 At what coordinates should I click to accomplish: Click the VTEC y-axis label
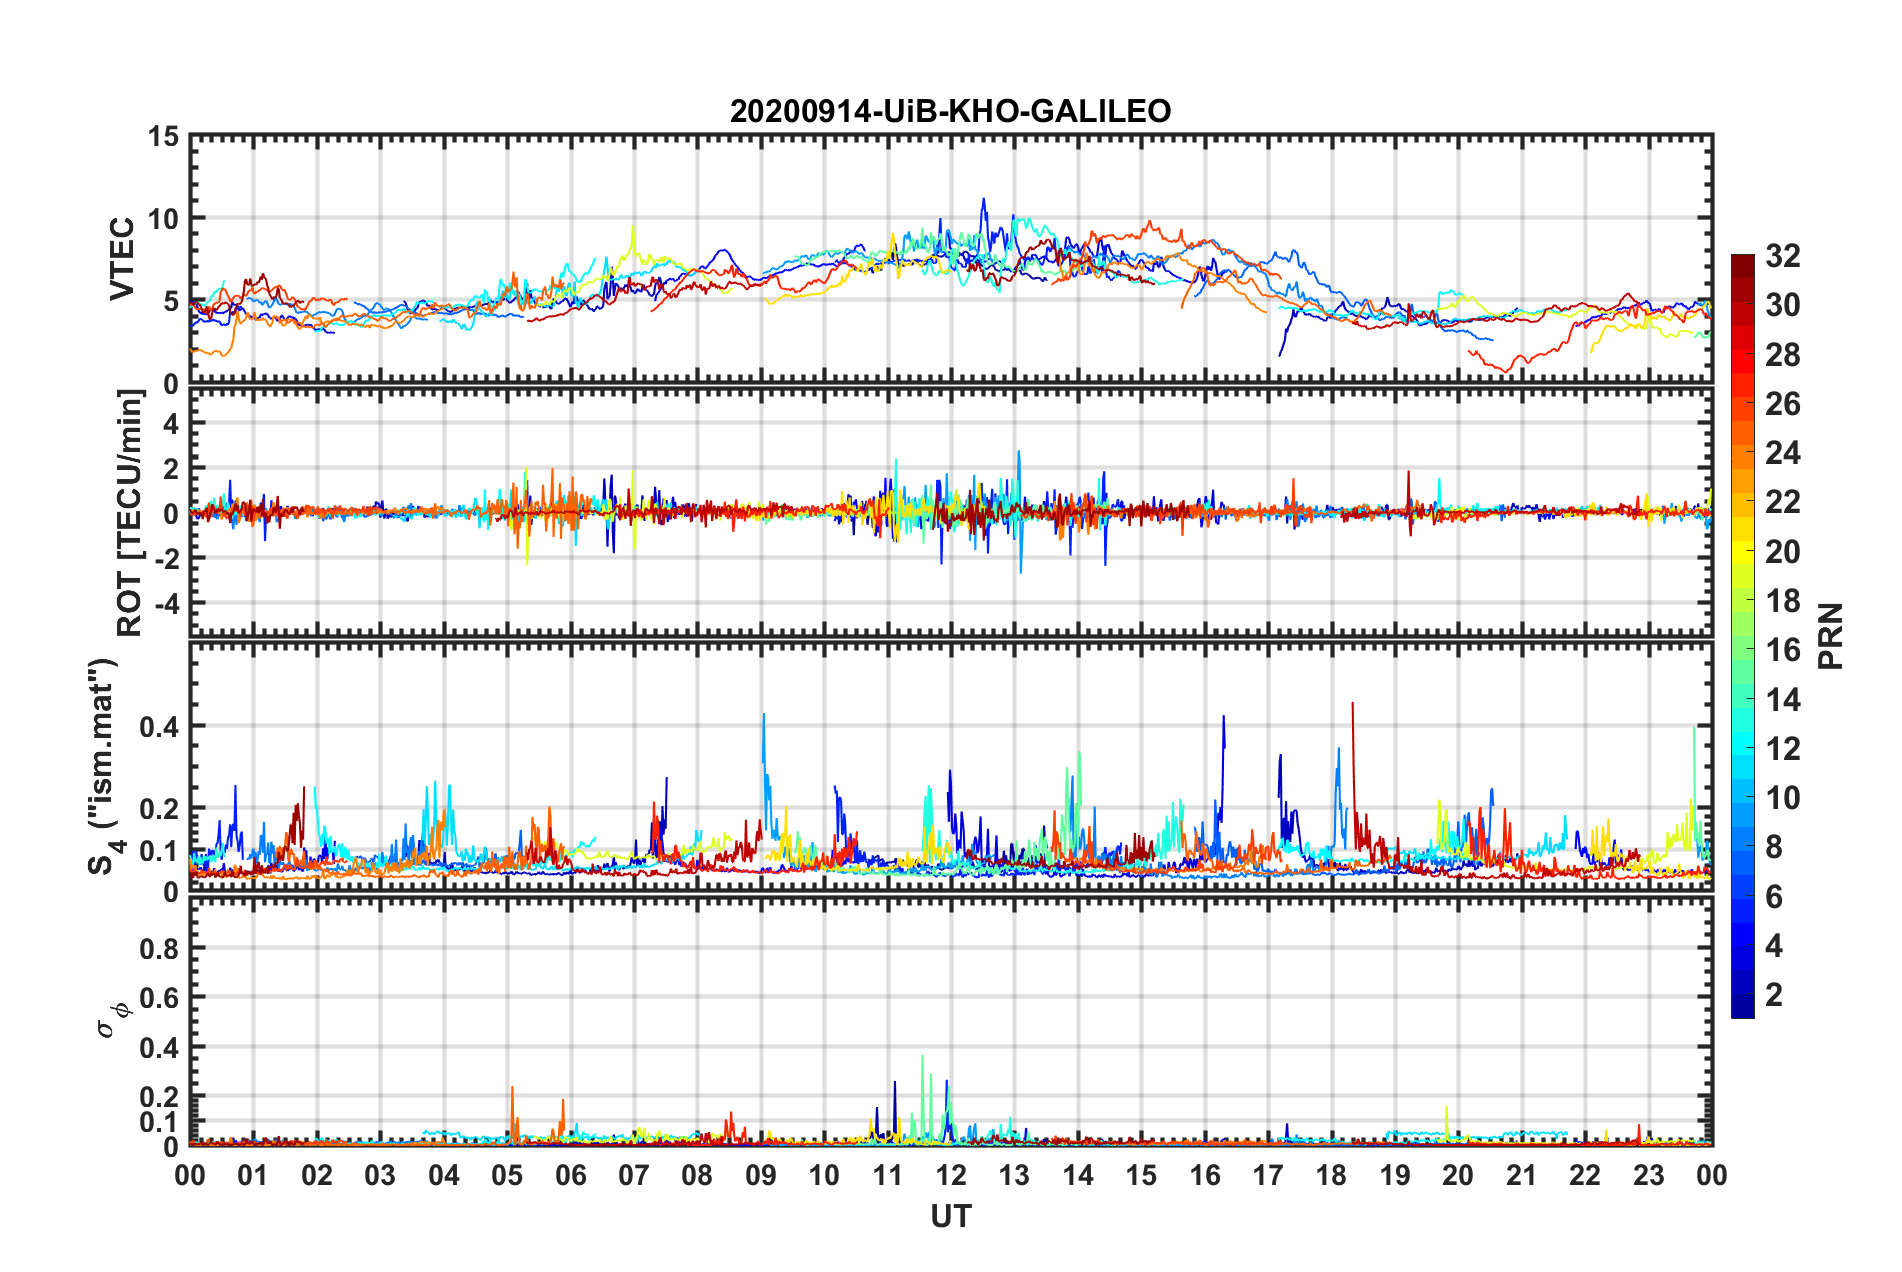(122, 259)
